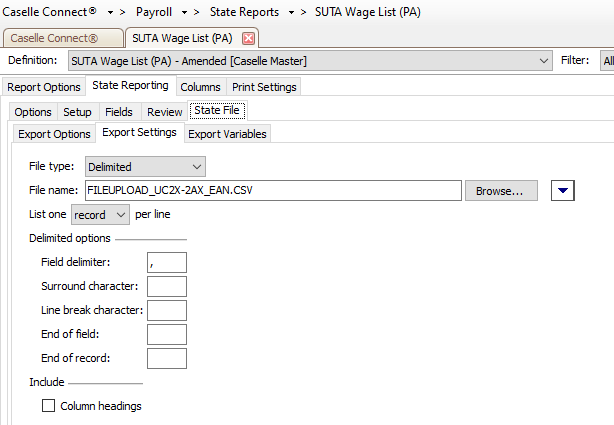Switch to the Caselle Connect tab
Viewport: 614px width, 425px height.
(62, 38)
